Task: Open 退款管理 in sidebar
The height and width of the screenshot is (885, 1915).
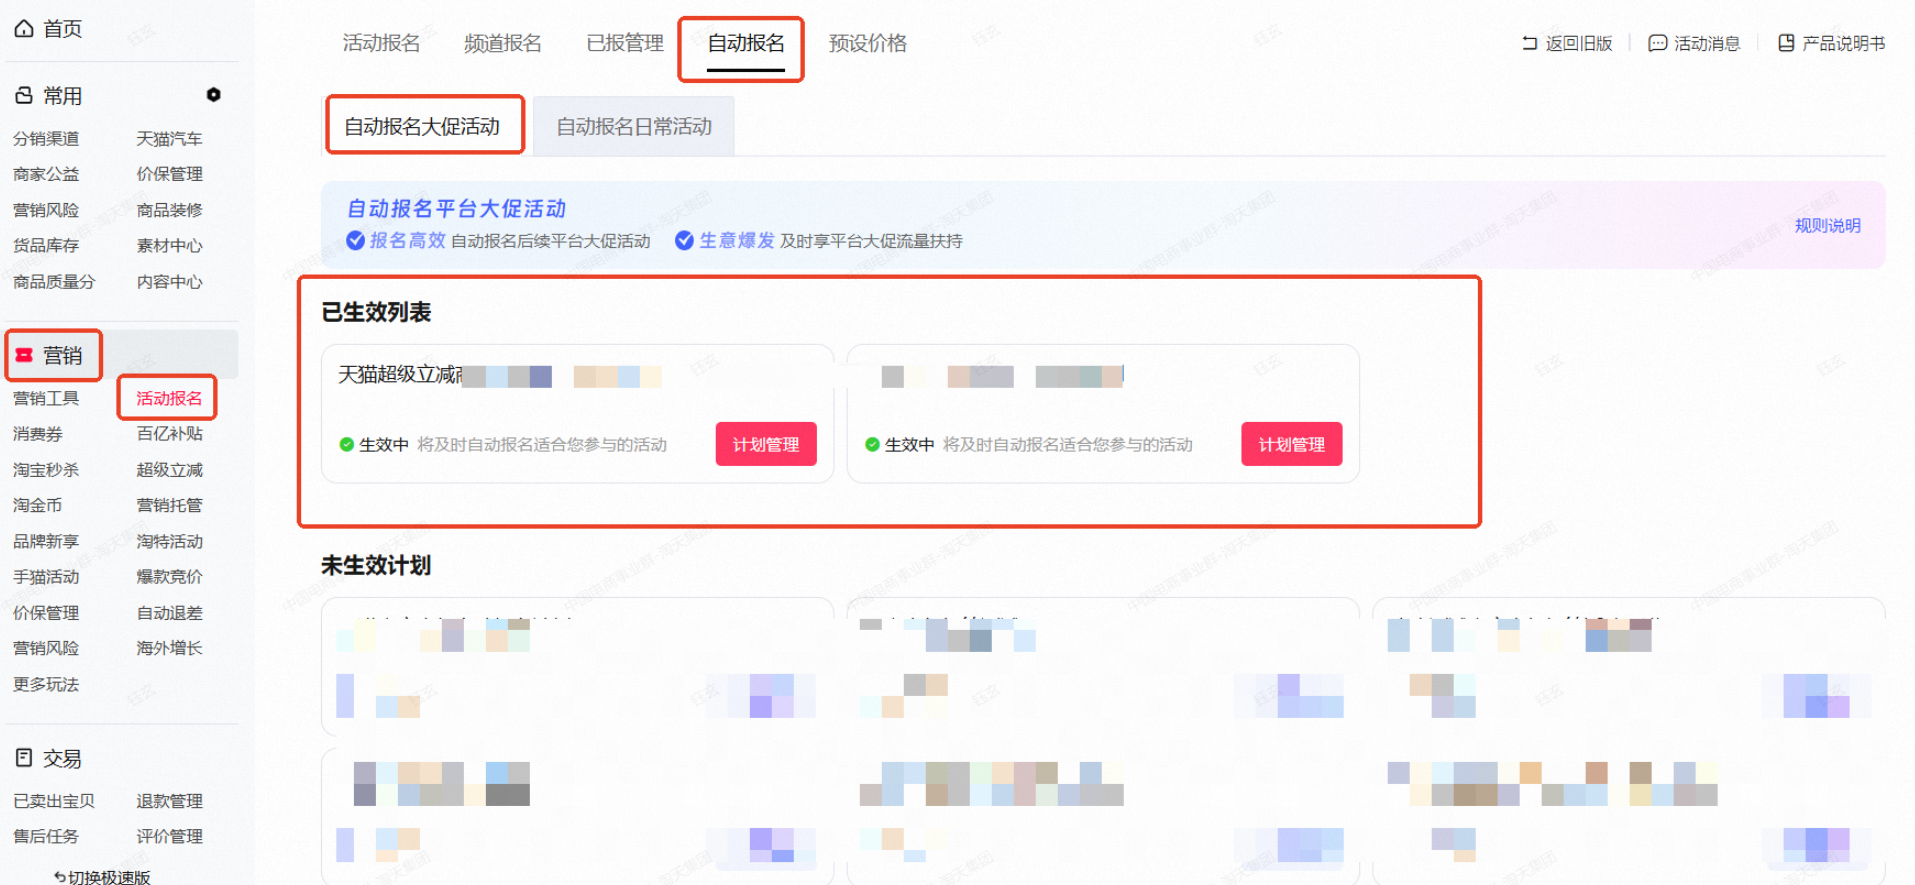Action: [x=169, y=801]
